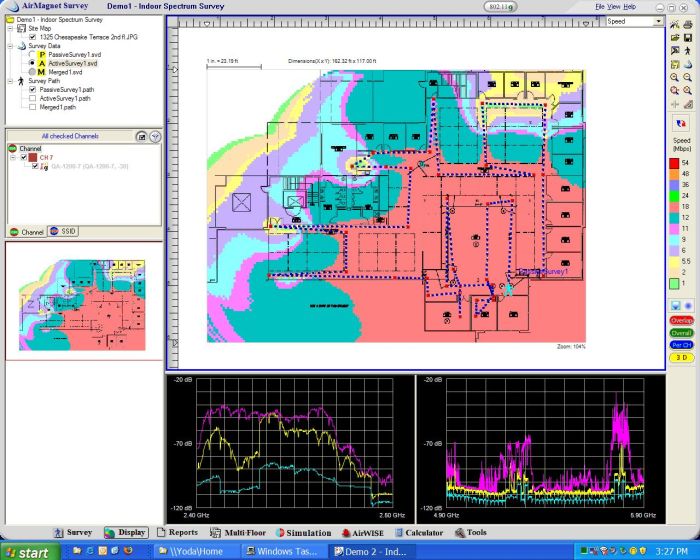Collapse the Survey Path tree node
This screenshot has height=560, width=700.
click(10, 81)
